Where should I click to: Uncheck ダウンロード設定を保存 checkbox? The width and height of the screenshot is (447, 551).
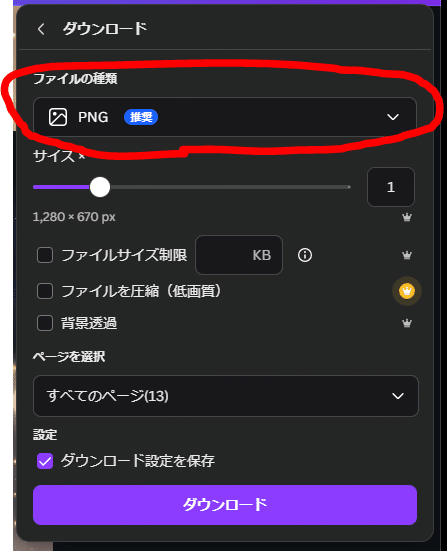[45, 461]
